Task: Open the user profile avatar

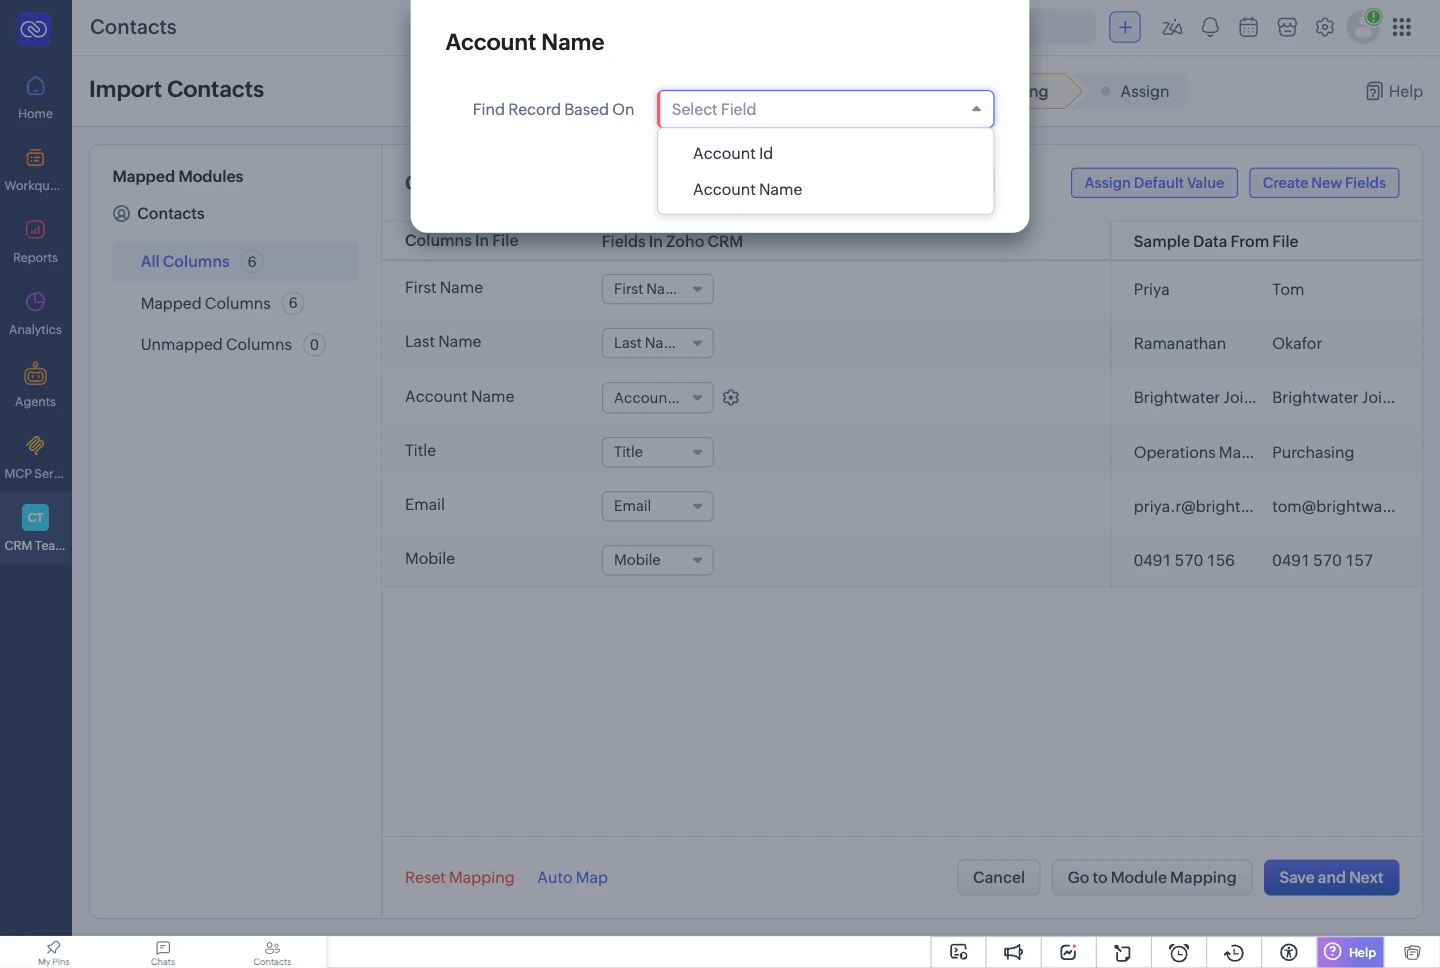Action: [1364, 27]
